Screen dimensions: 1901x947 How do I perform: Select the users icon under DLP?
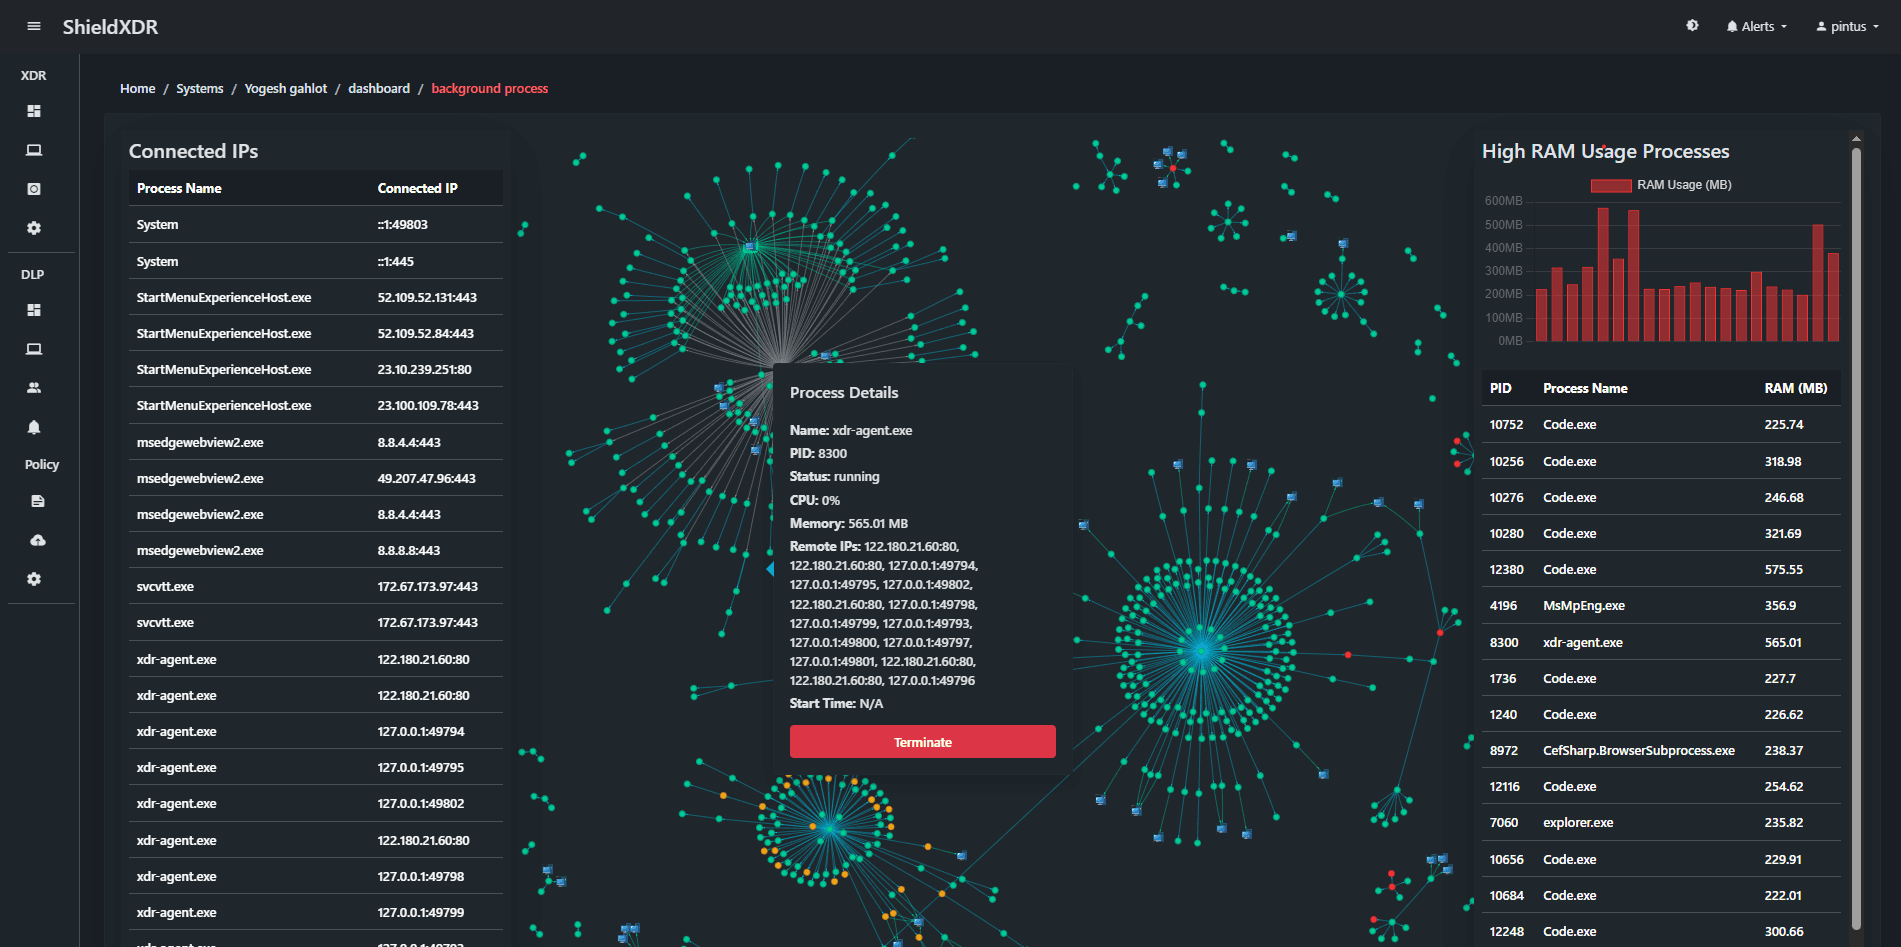coord(33,388)
